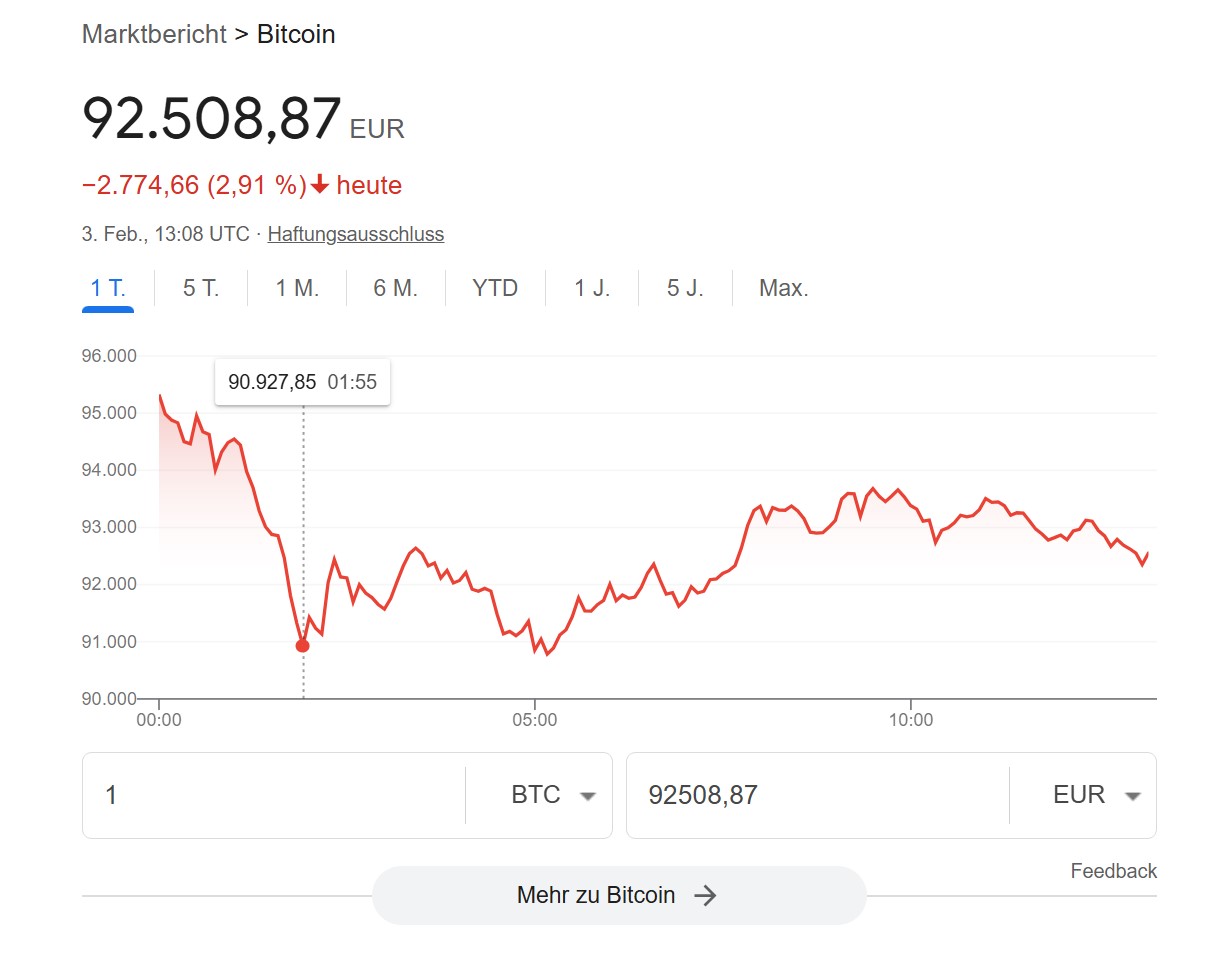Image resolution: width=1228 pixels, height=966 pixels.
Task: Show the 1 J. price history
Action: [592, 289]
